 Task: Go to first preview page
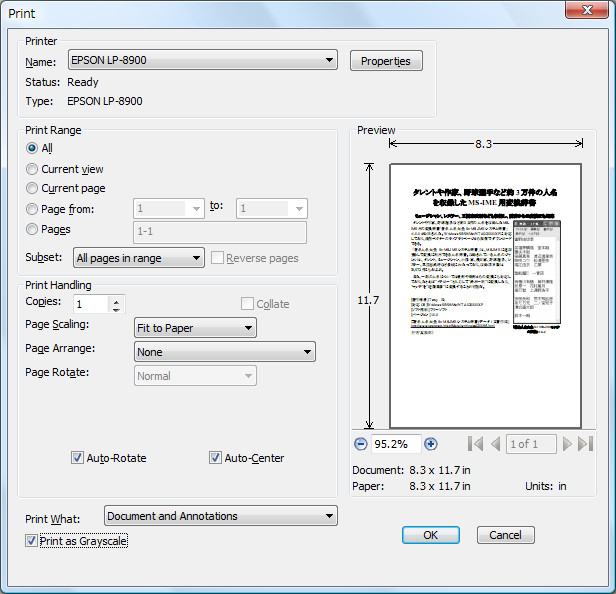coord(475,444)
